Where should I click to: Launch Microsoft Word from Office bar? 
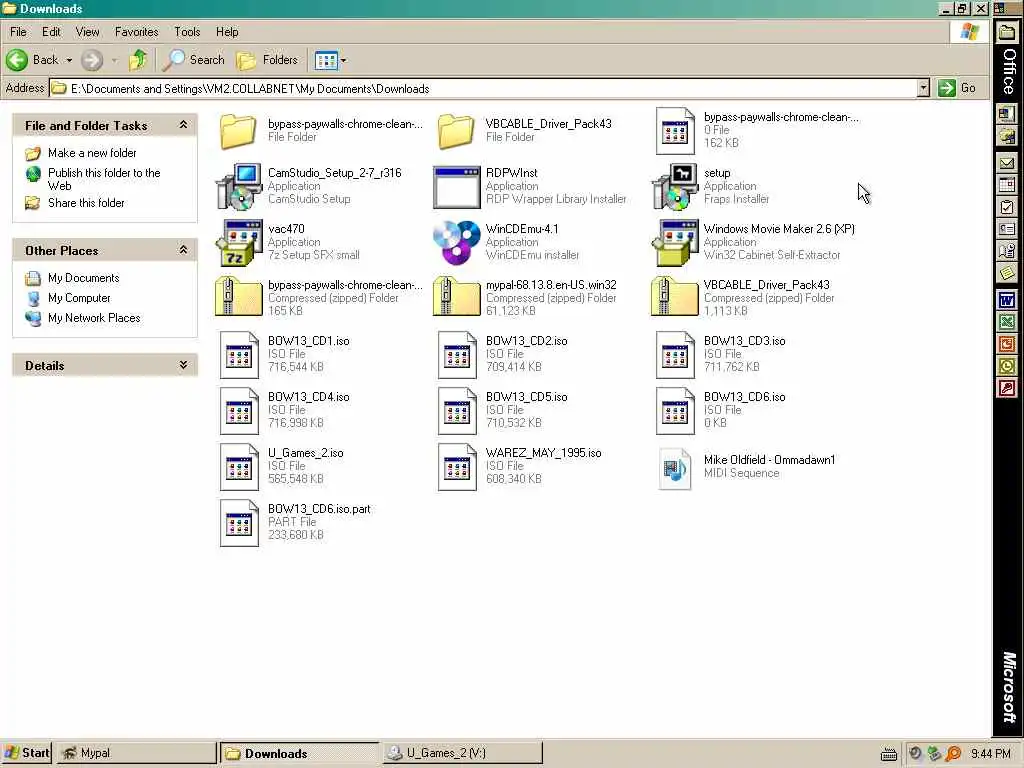(1006, 300)
